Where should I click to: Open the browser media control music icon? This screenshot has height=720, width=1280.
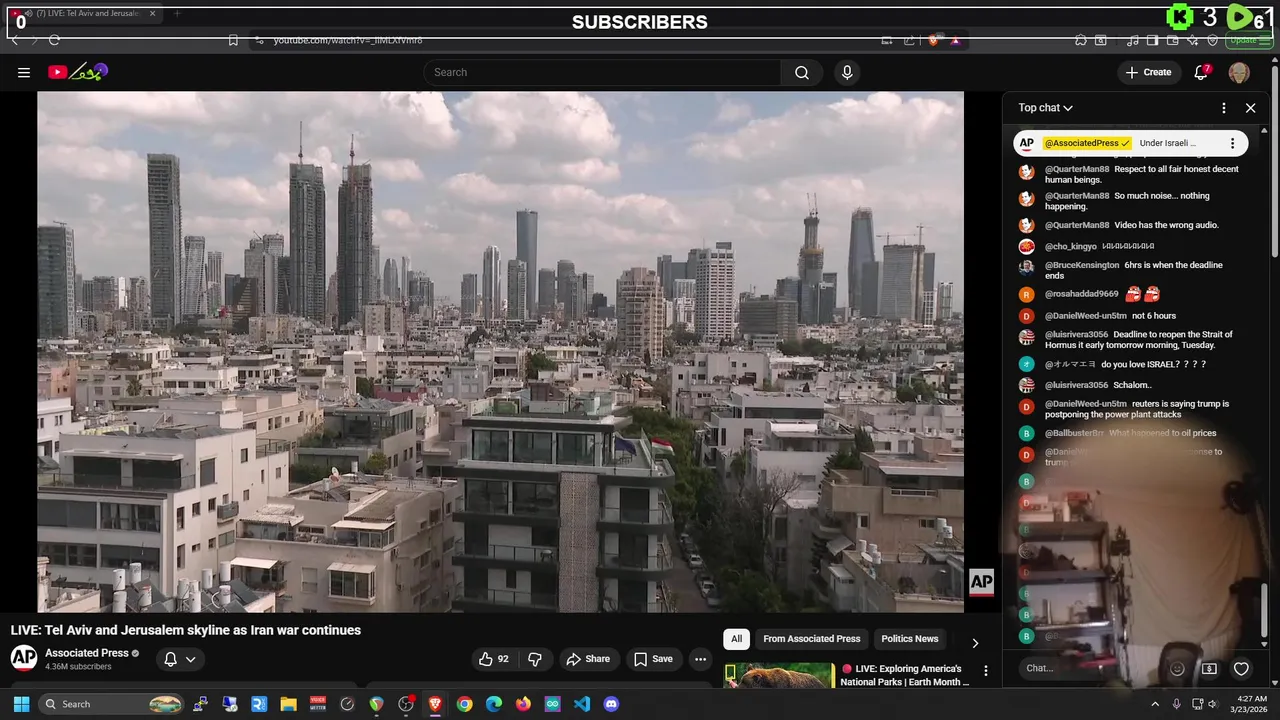(x=1133, y=40)
